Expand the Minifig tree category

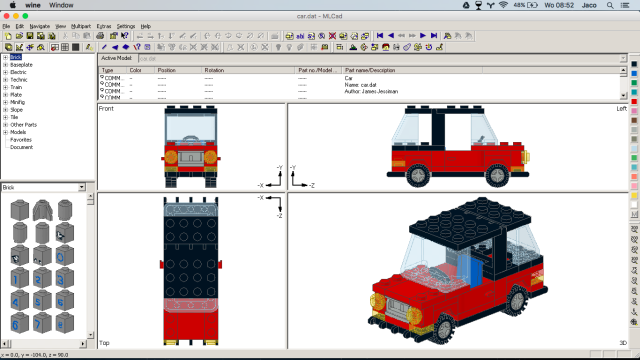[x=5, y=102]
